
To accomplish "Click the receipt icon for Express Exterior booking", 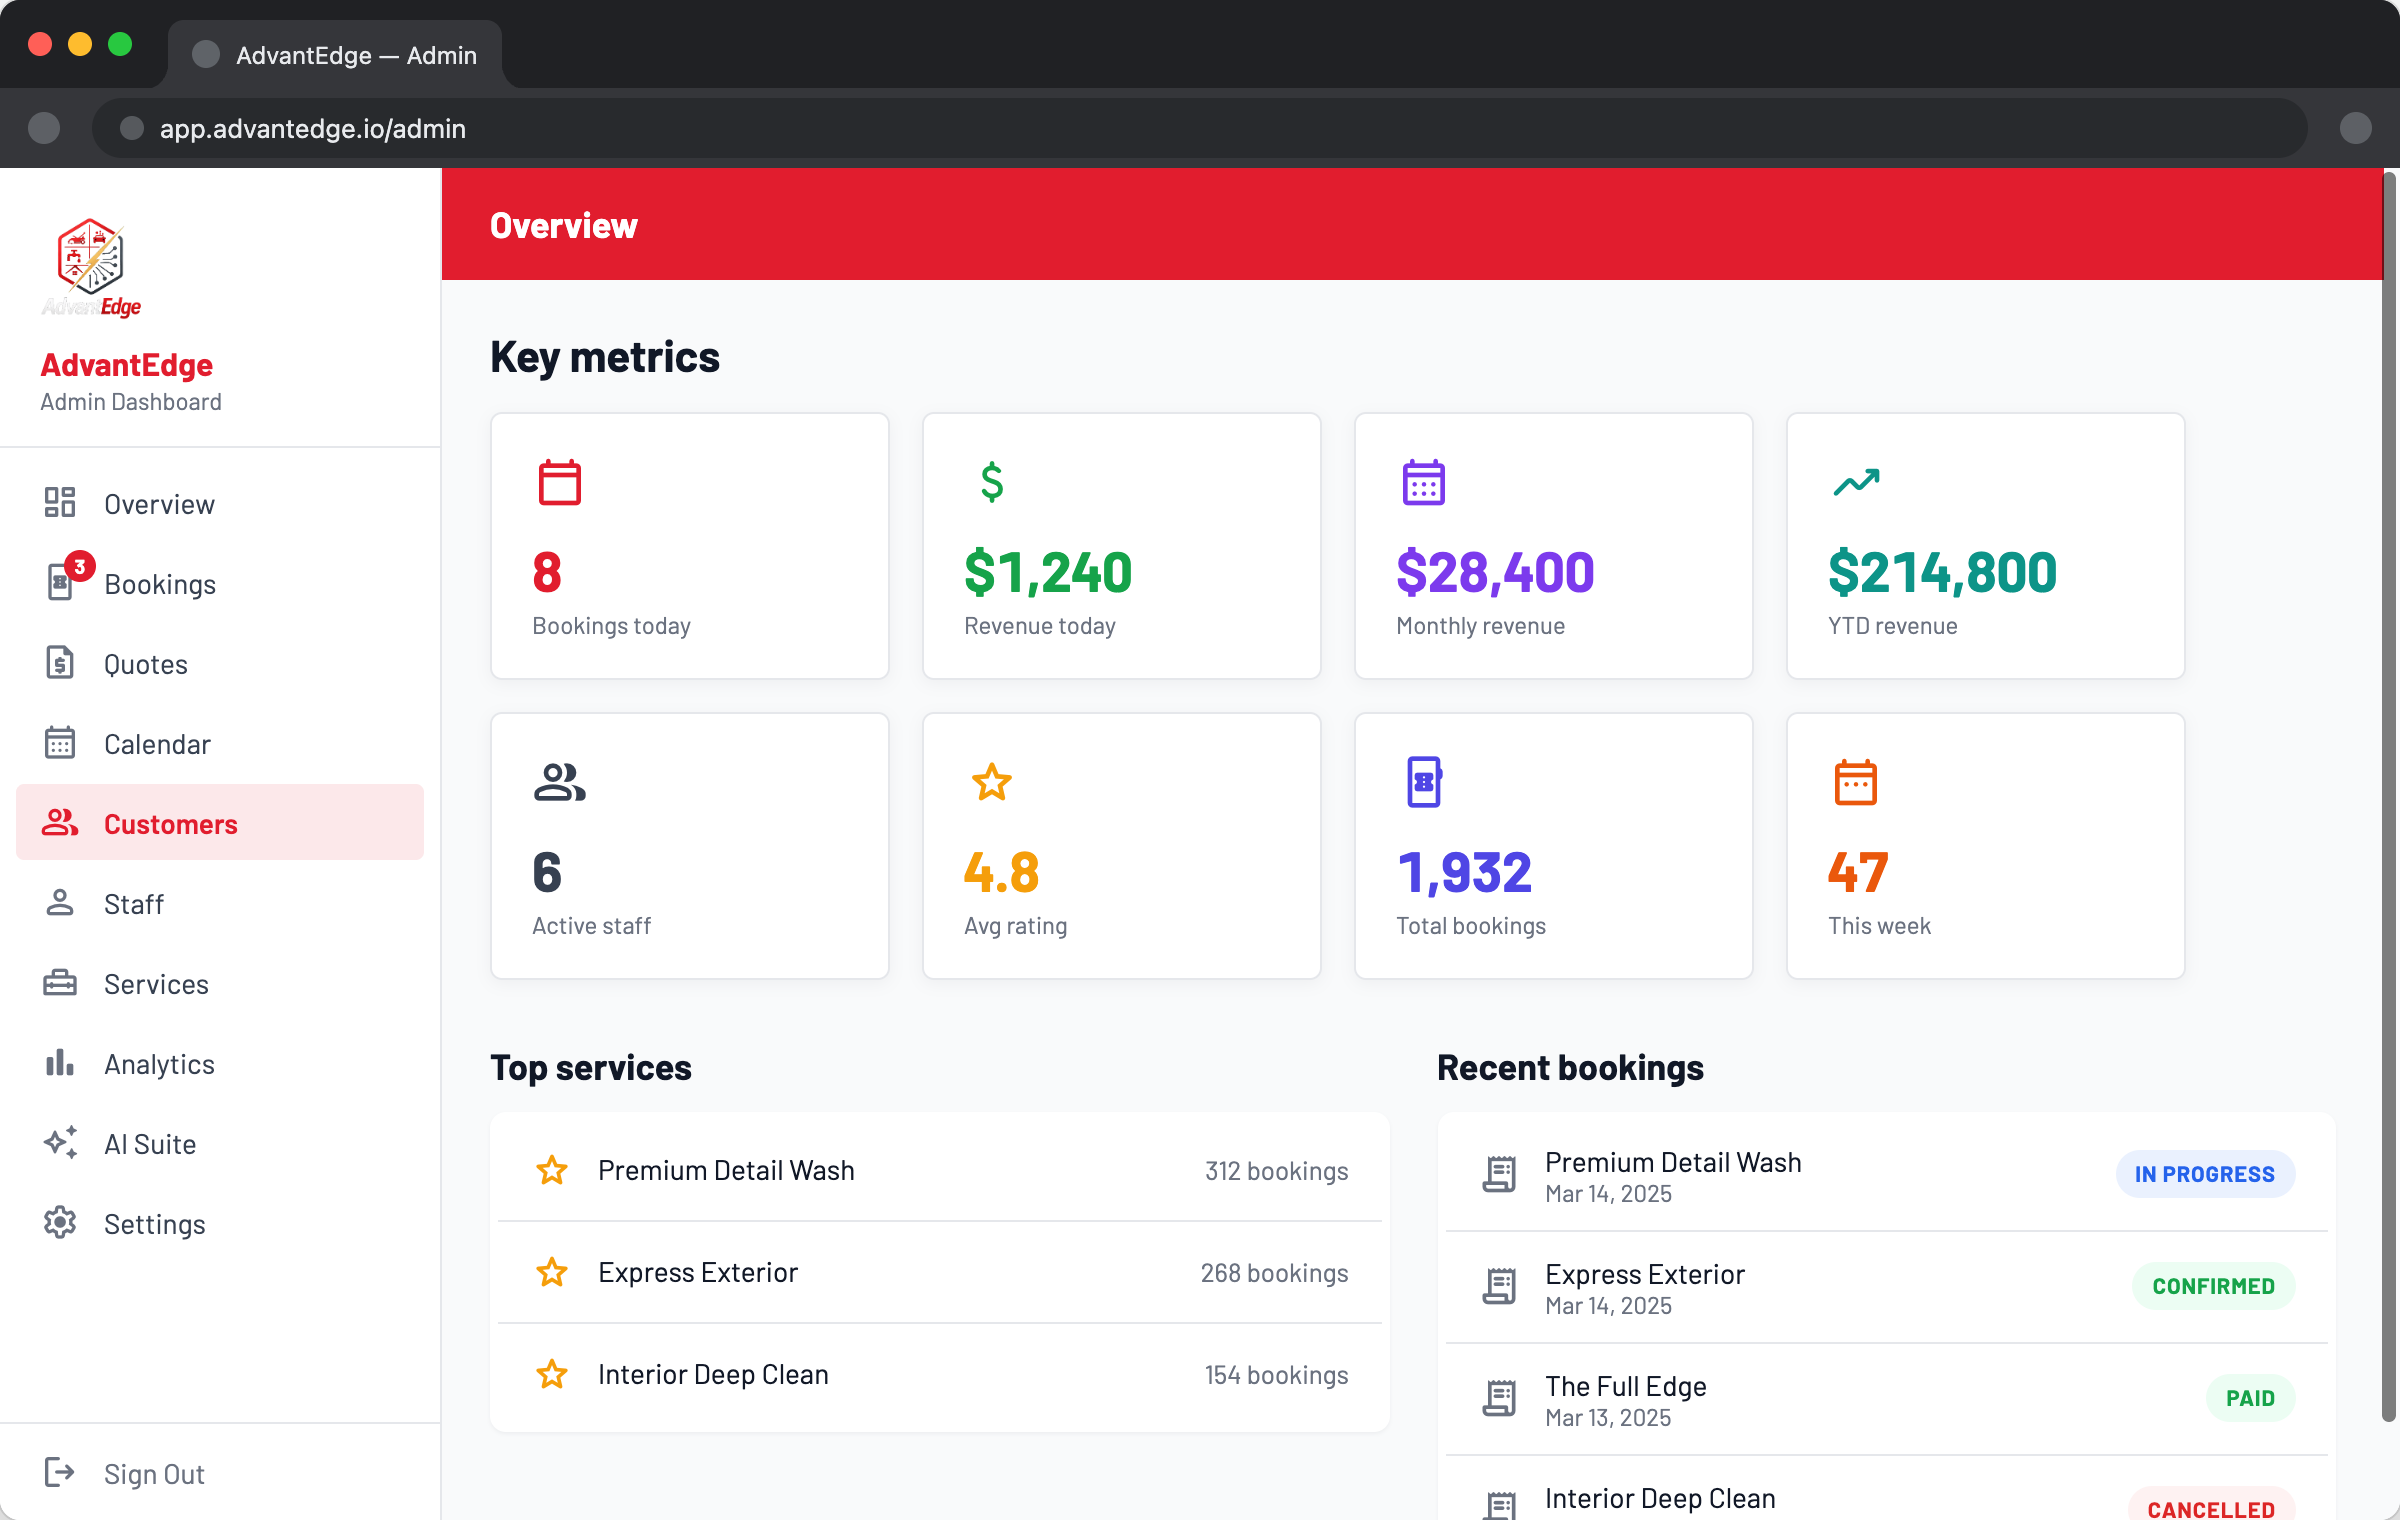I will coord(1500,1286).
